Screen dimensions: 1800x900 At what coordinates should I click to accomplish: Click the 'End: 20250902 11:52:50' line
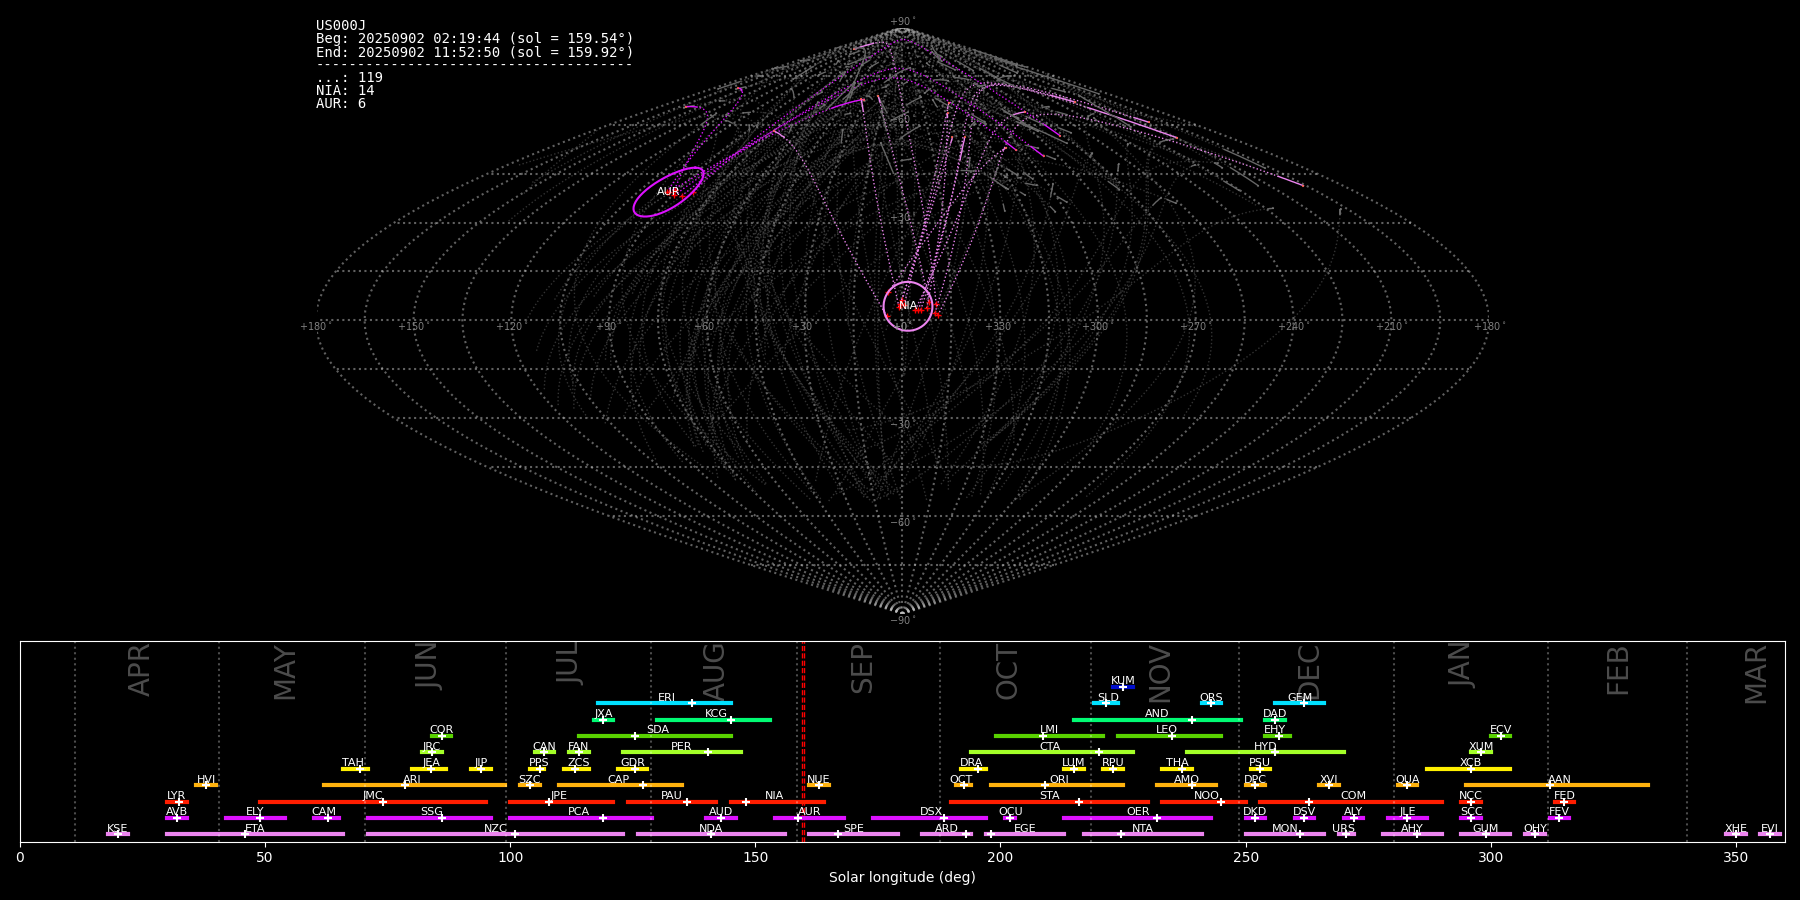point(475,52)
